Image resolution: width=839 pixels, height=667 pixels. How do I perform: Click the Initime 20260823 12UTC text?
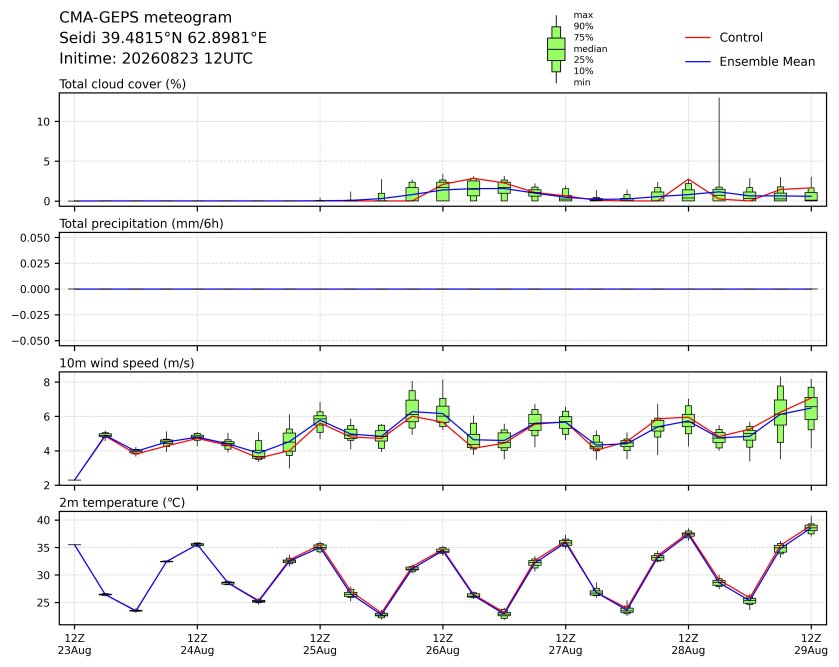point(156,58)
